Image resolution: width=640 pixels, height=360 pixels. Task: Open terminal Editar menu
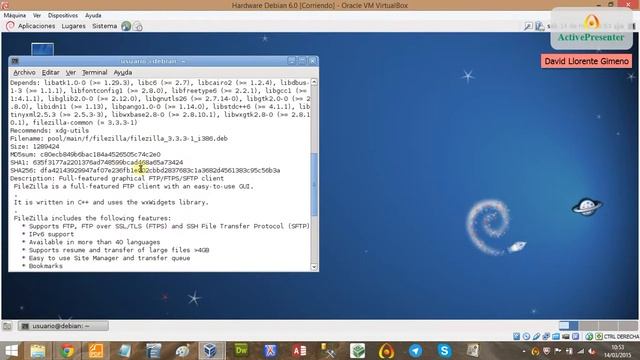coord(51,72)
